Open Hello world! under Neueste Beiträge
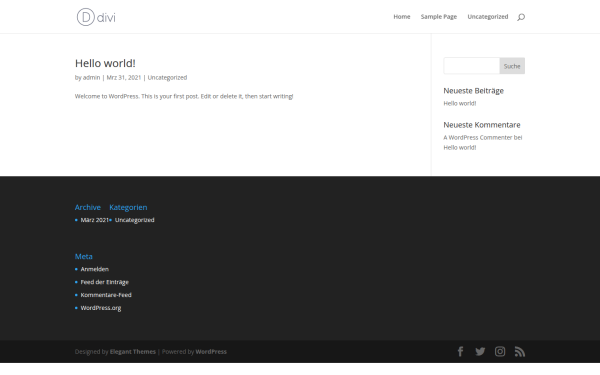This screenshot has height=375, width=600. (x=460, y=103)
